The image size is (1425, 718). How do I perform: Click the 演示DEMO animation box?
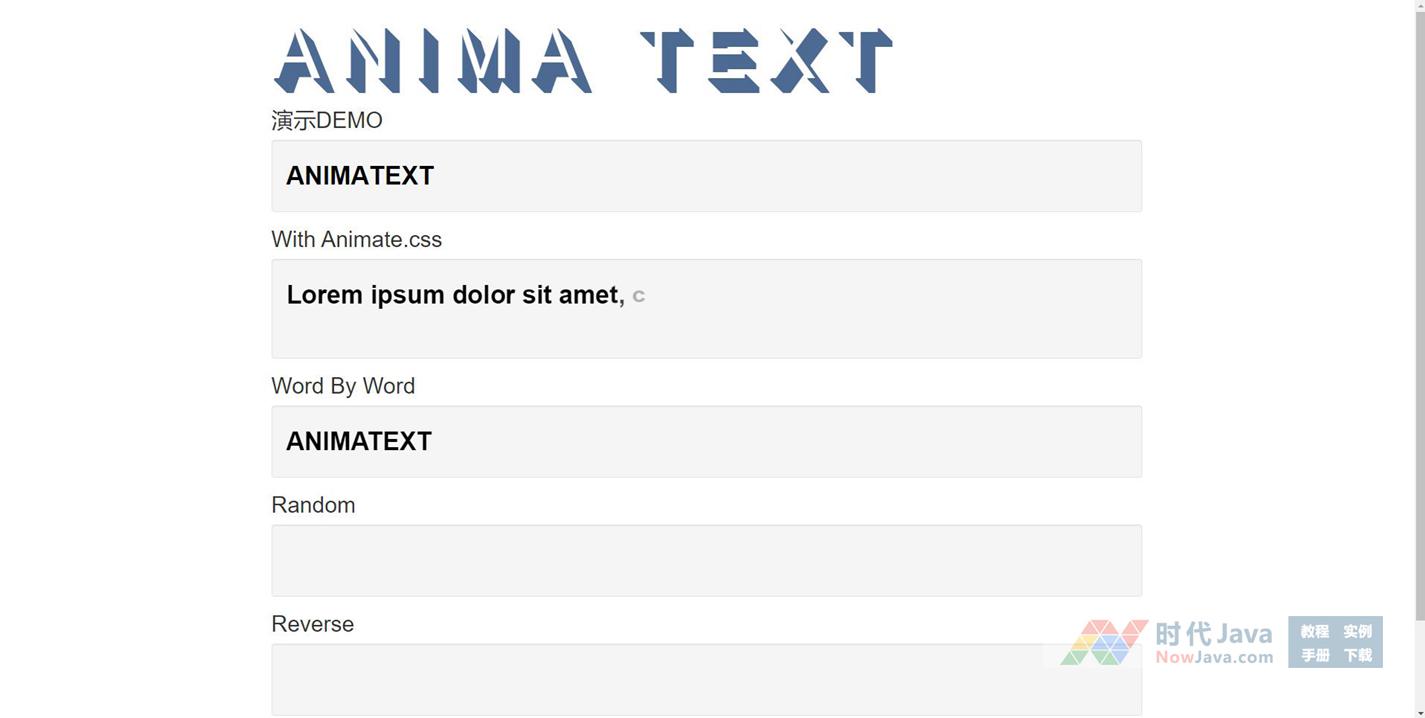pyautogui.click(x=706, y=176)
